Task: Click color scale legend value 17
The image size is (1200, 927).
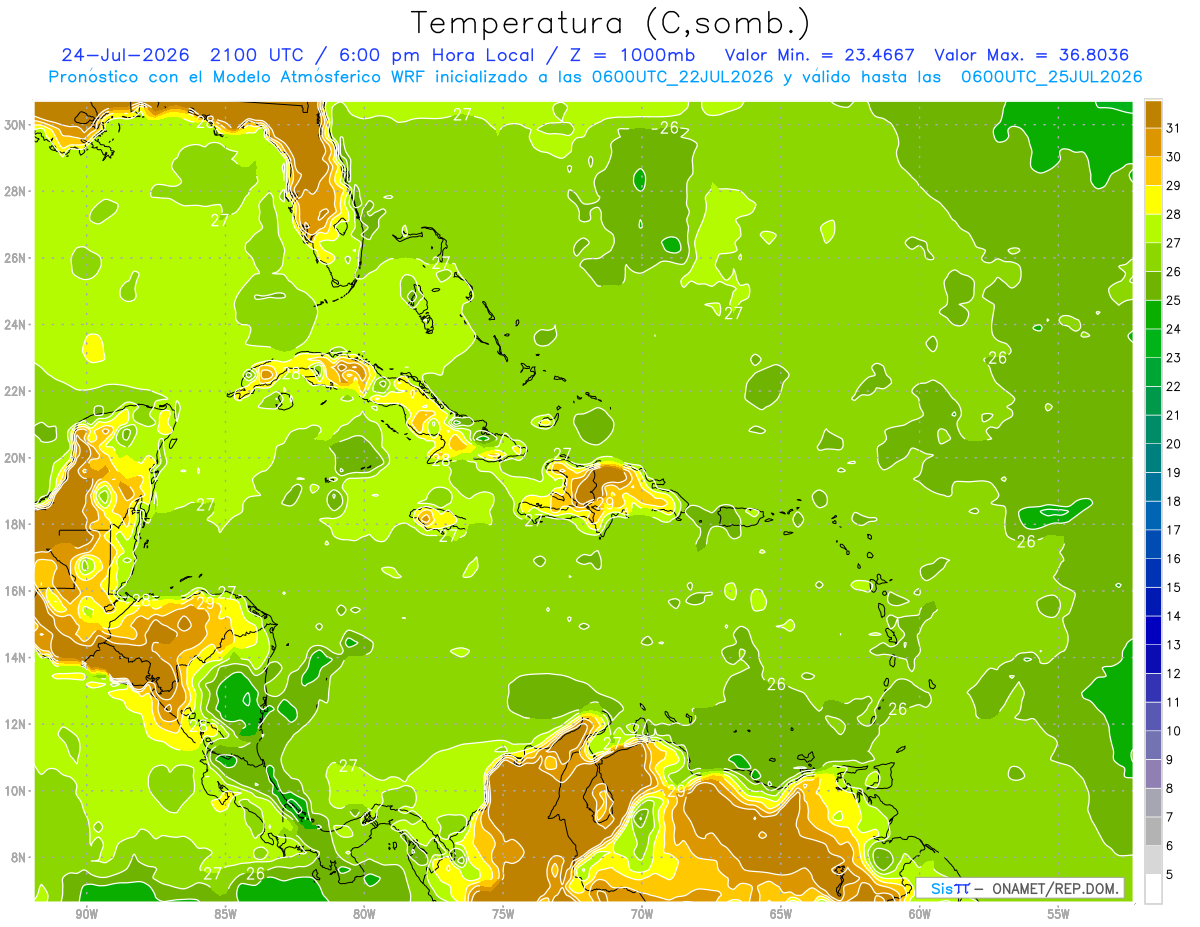Action: coord(1174,530)
